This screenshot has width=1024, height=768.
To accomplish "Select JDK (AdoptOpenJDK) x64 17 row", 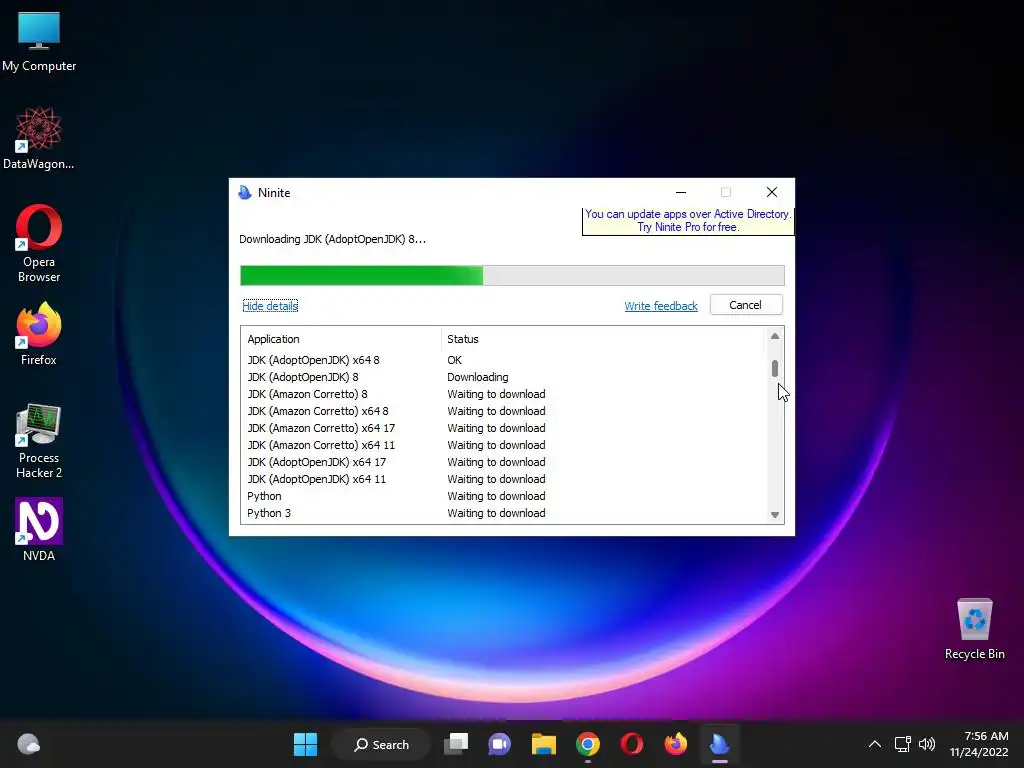I will pyautogui.click(x=503, y=462).
